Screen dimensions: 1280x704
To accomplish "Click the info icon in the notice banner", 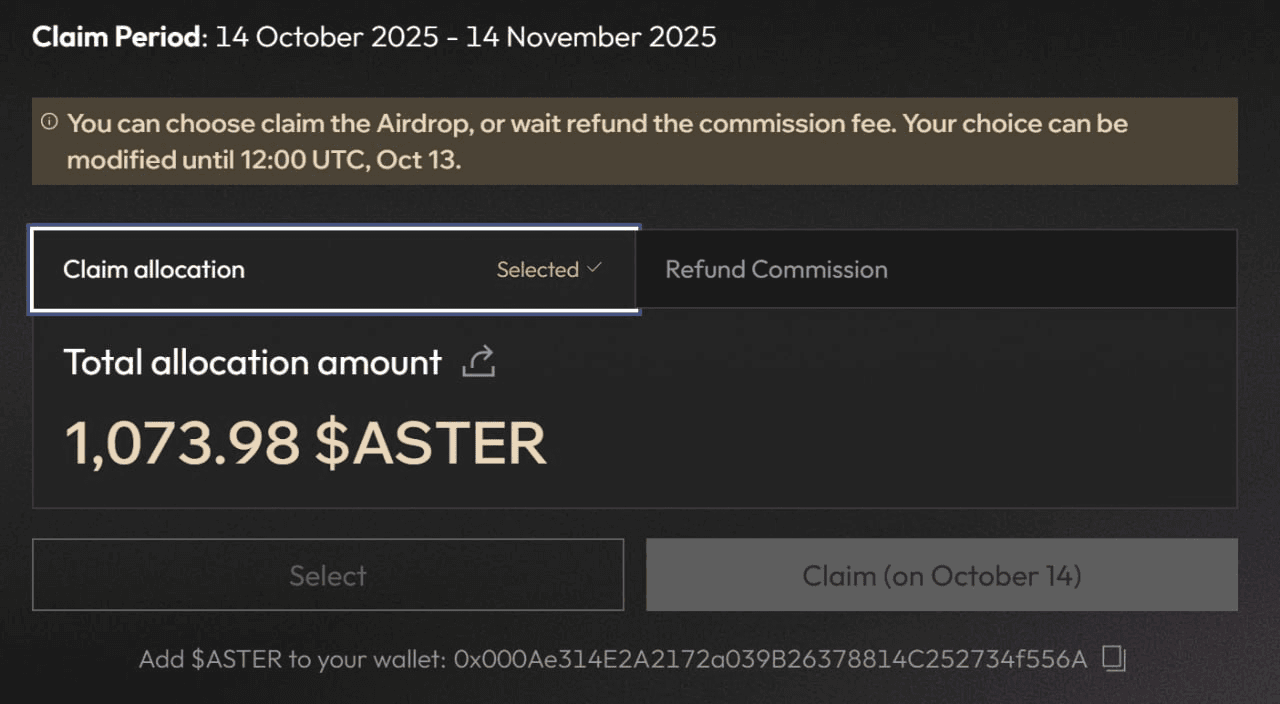I will (48, 122).
